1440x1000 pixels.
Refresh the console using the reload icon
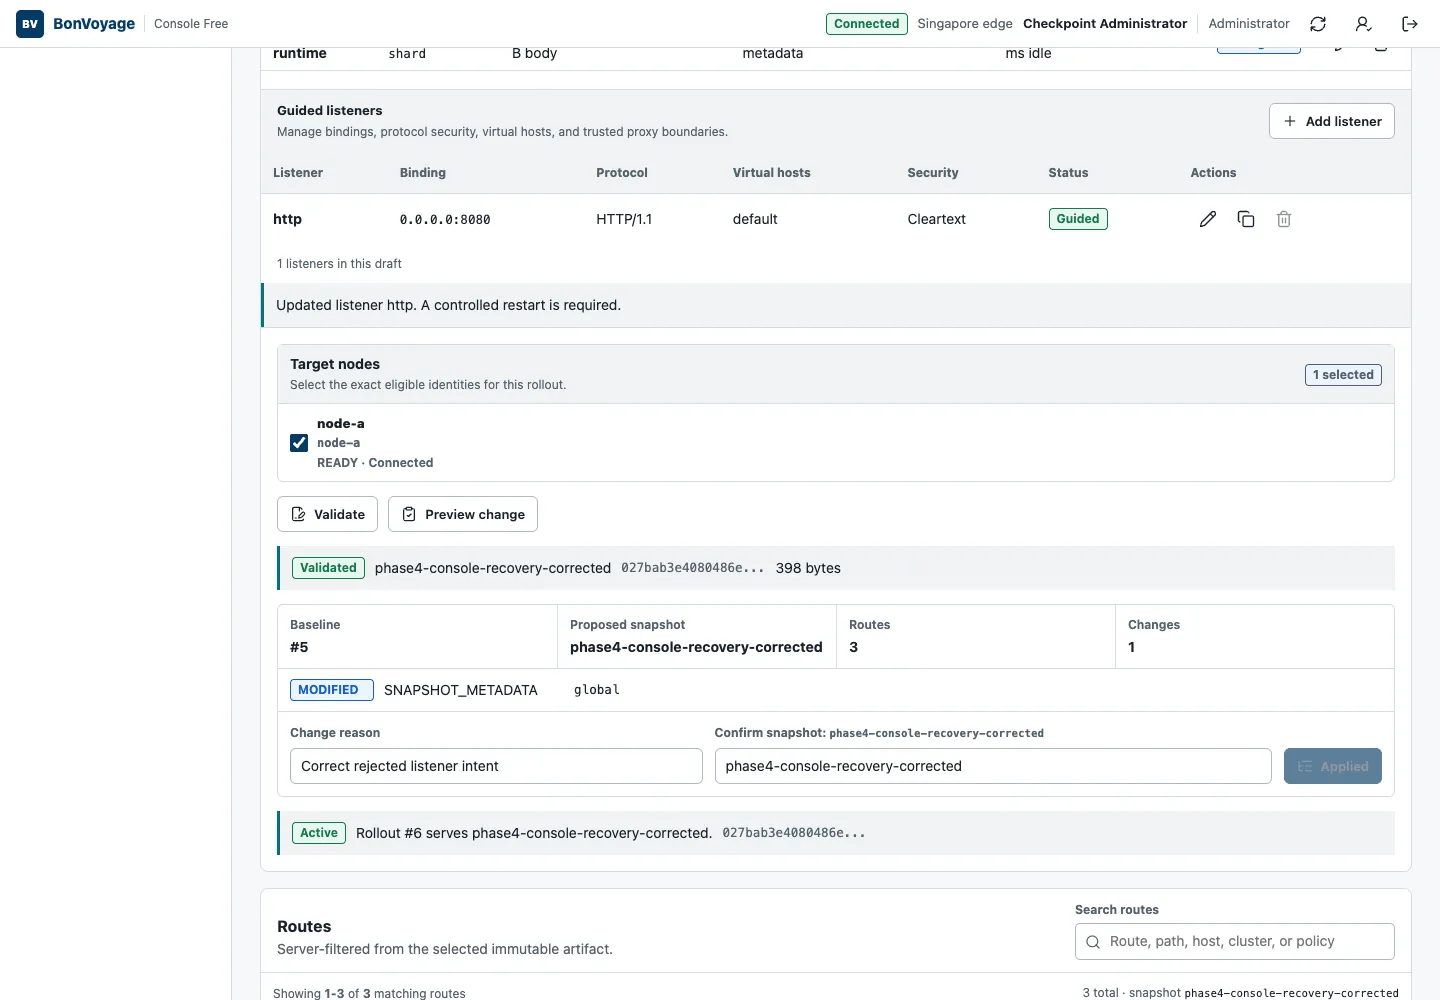[1318, 24]
